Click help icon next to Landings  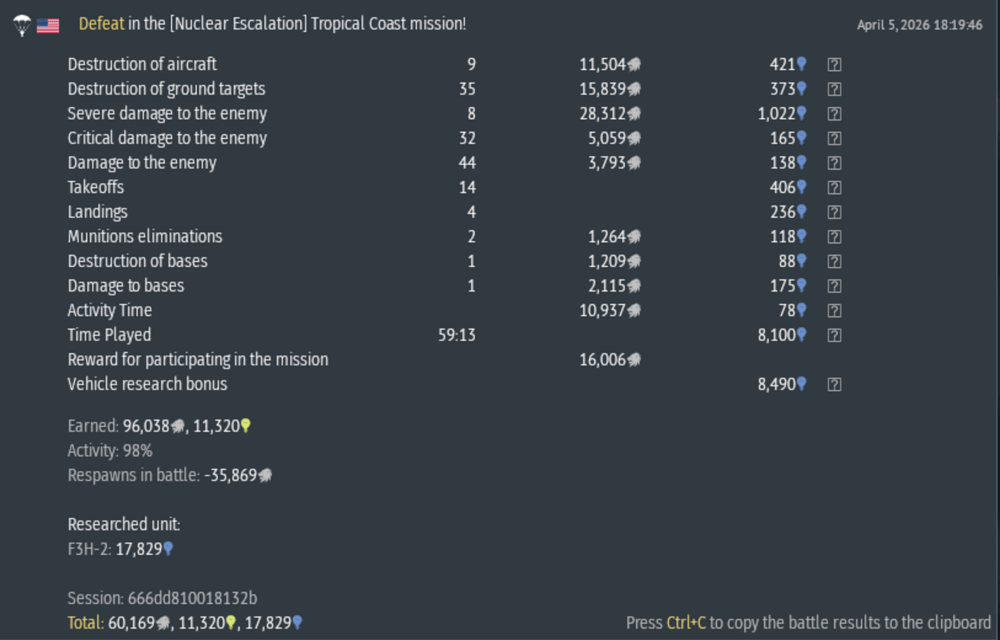834,212
